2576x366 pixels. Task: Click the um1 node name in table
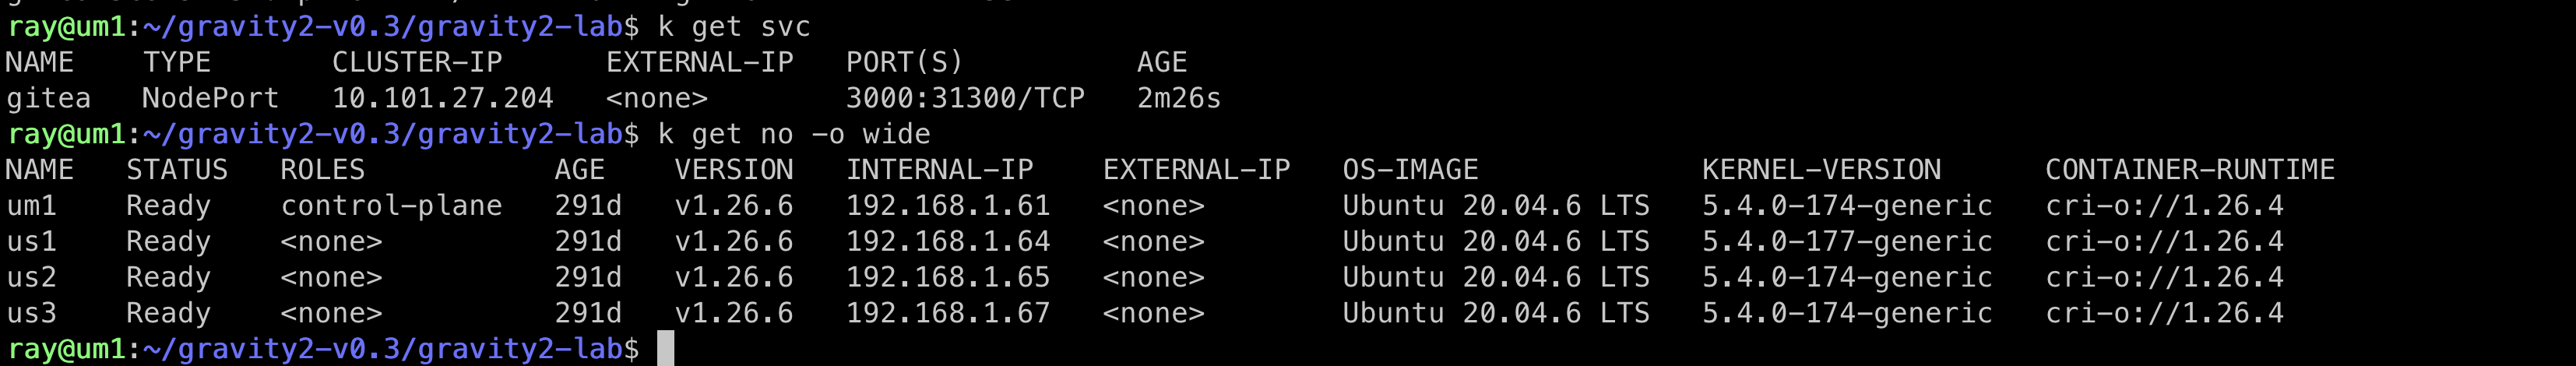(x=32, y=206)
